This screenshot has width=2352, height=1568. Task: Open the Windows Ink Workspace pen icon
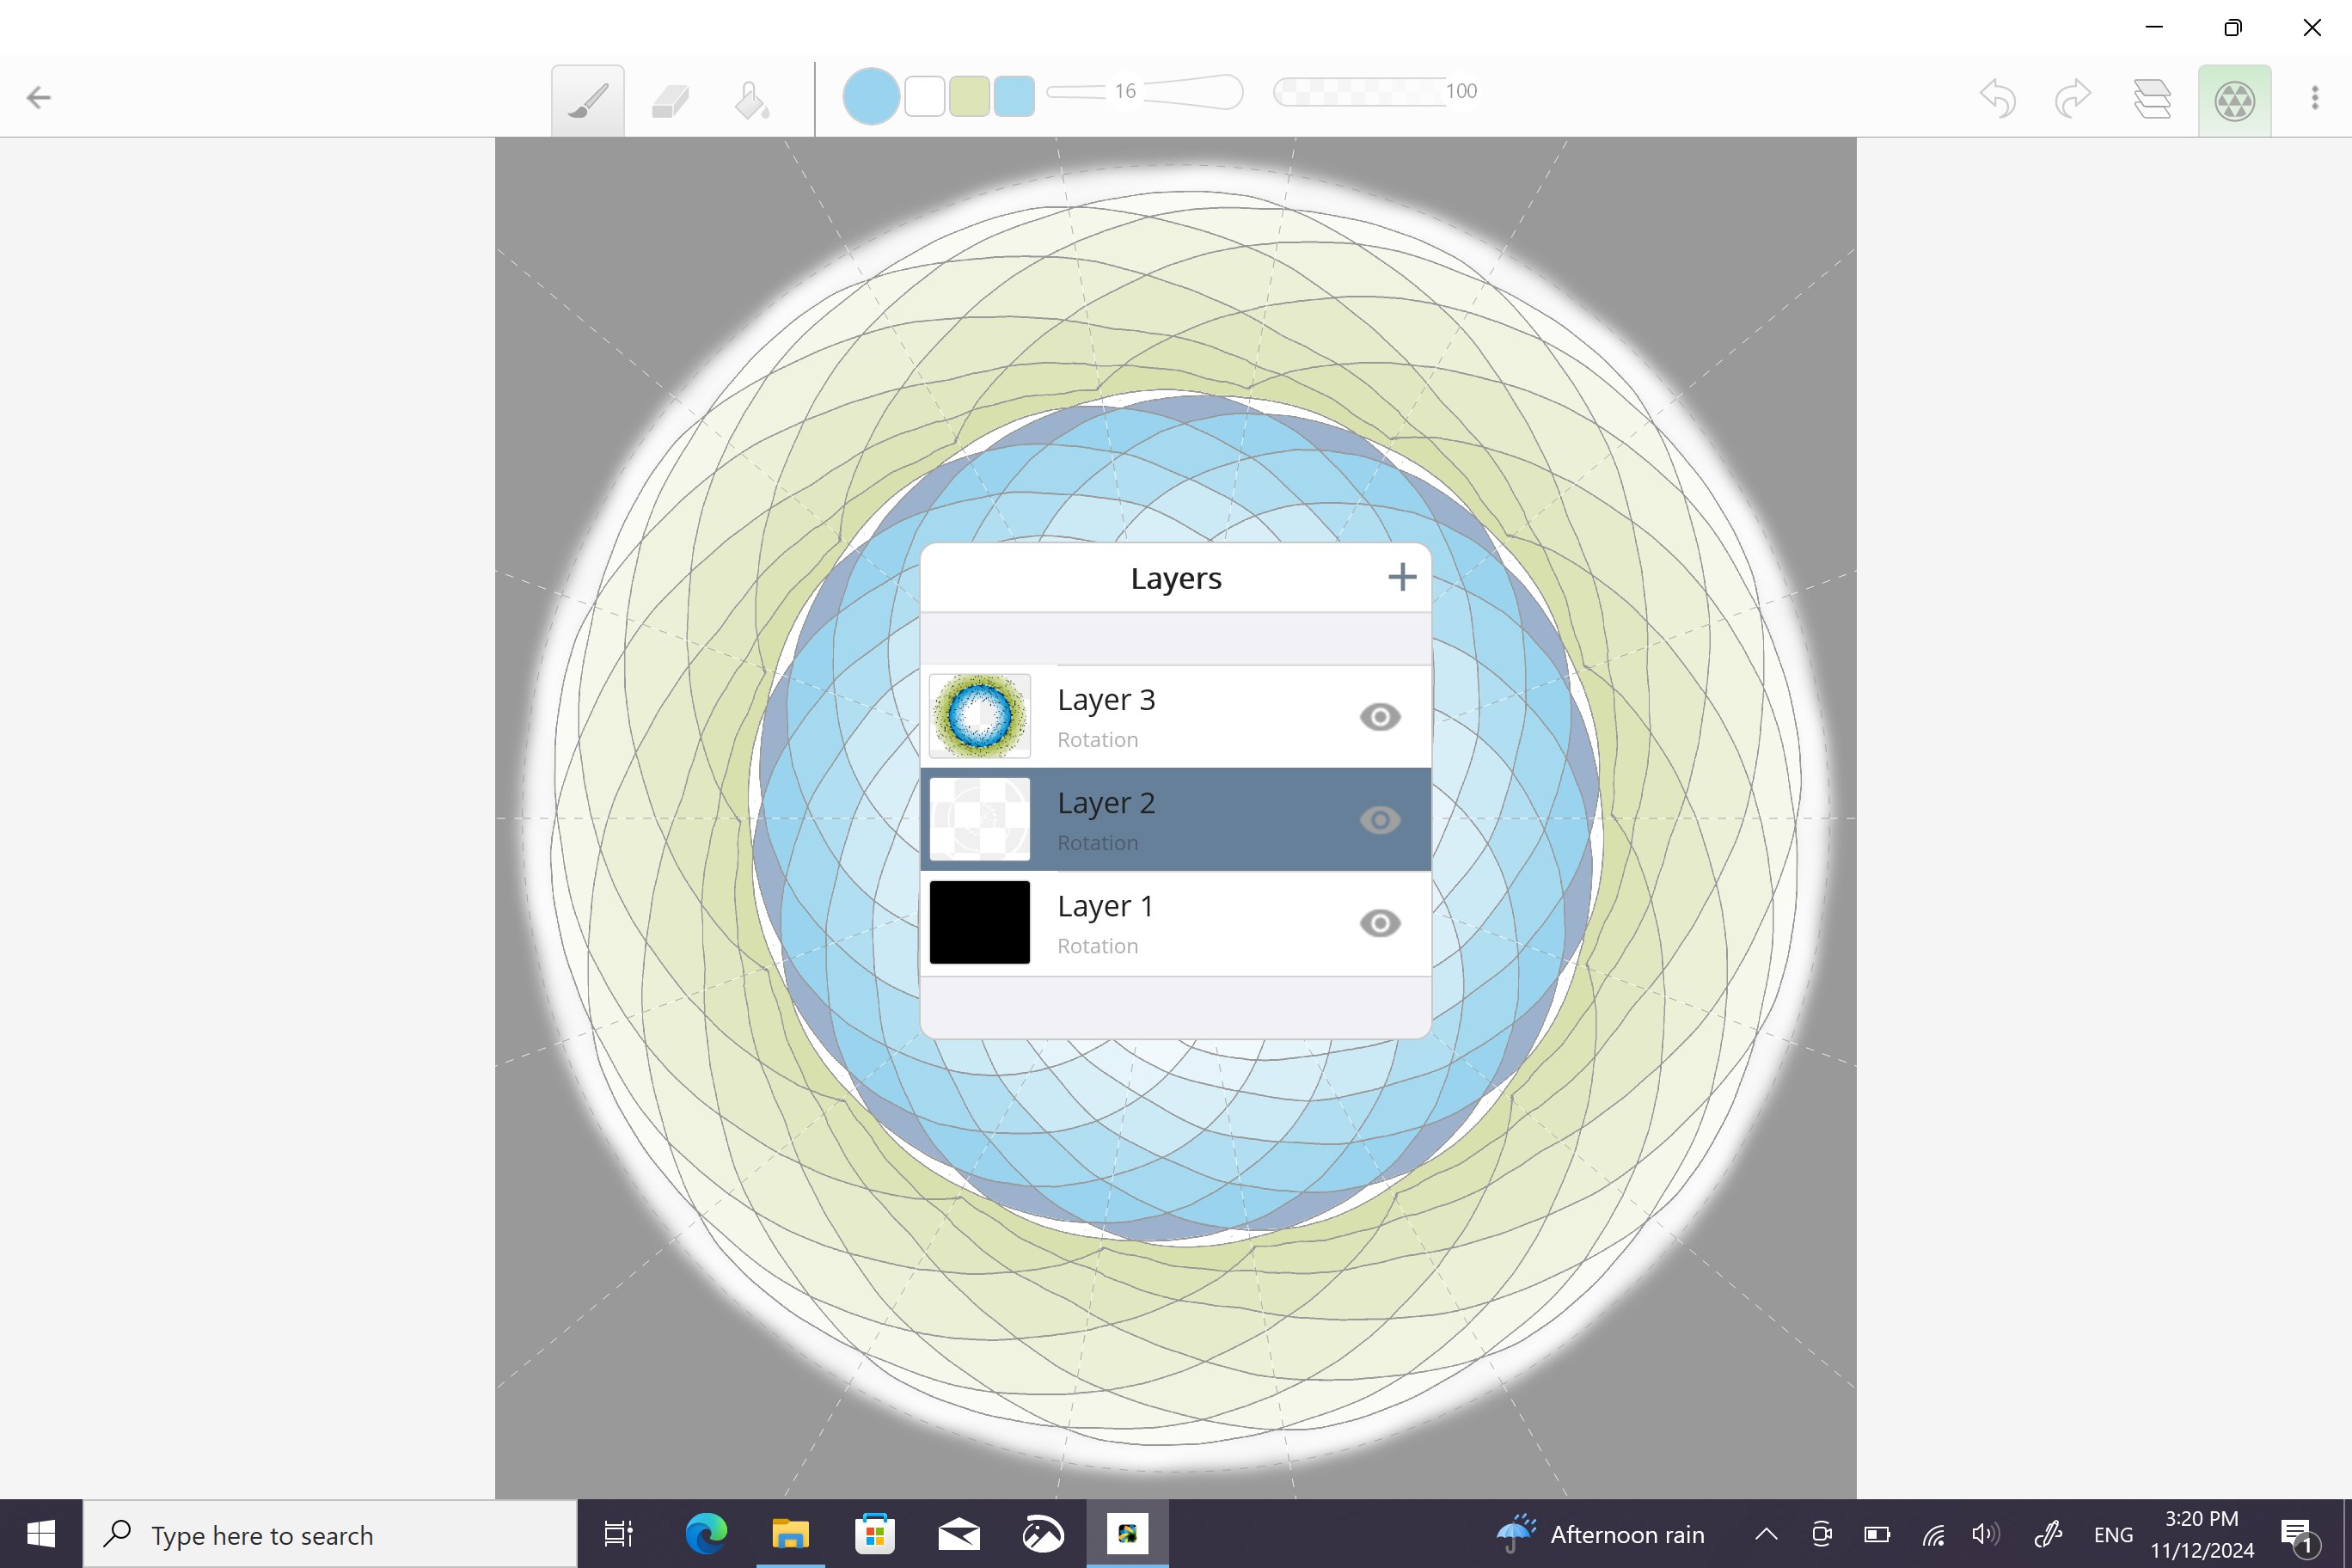(2048, 1534)
